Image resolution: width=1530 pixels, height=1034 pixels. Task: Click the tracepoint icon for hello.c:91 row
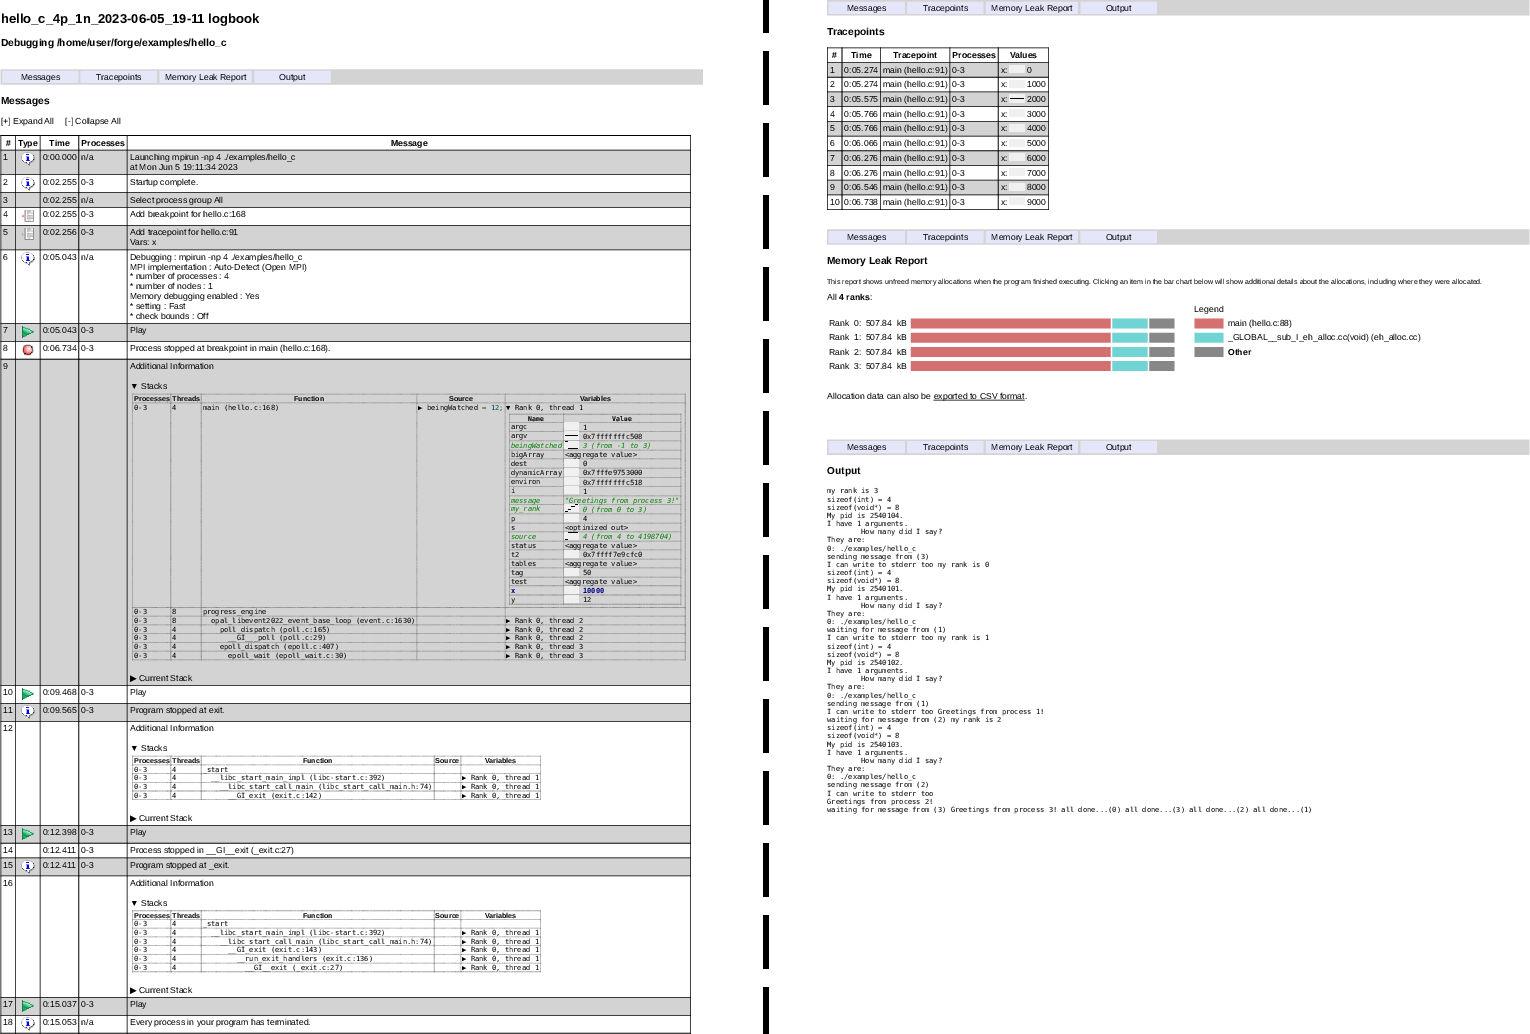[x=28, y=235]
